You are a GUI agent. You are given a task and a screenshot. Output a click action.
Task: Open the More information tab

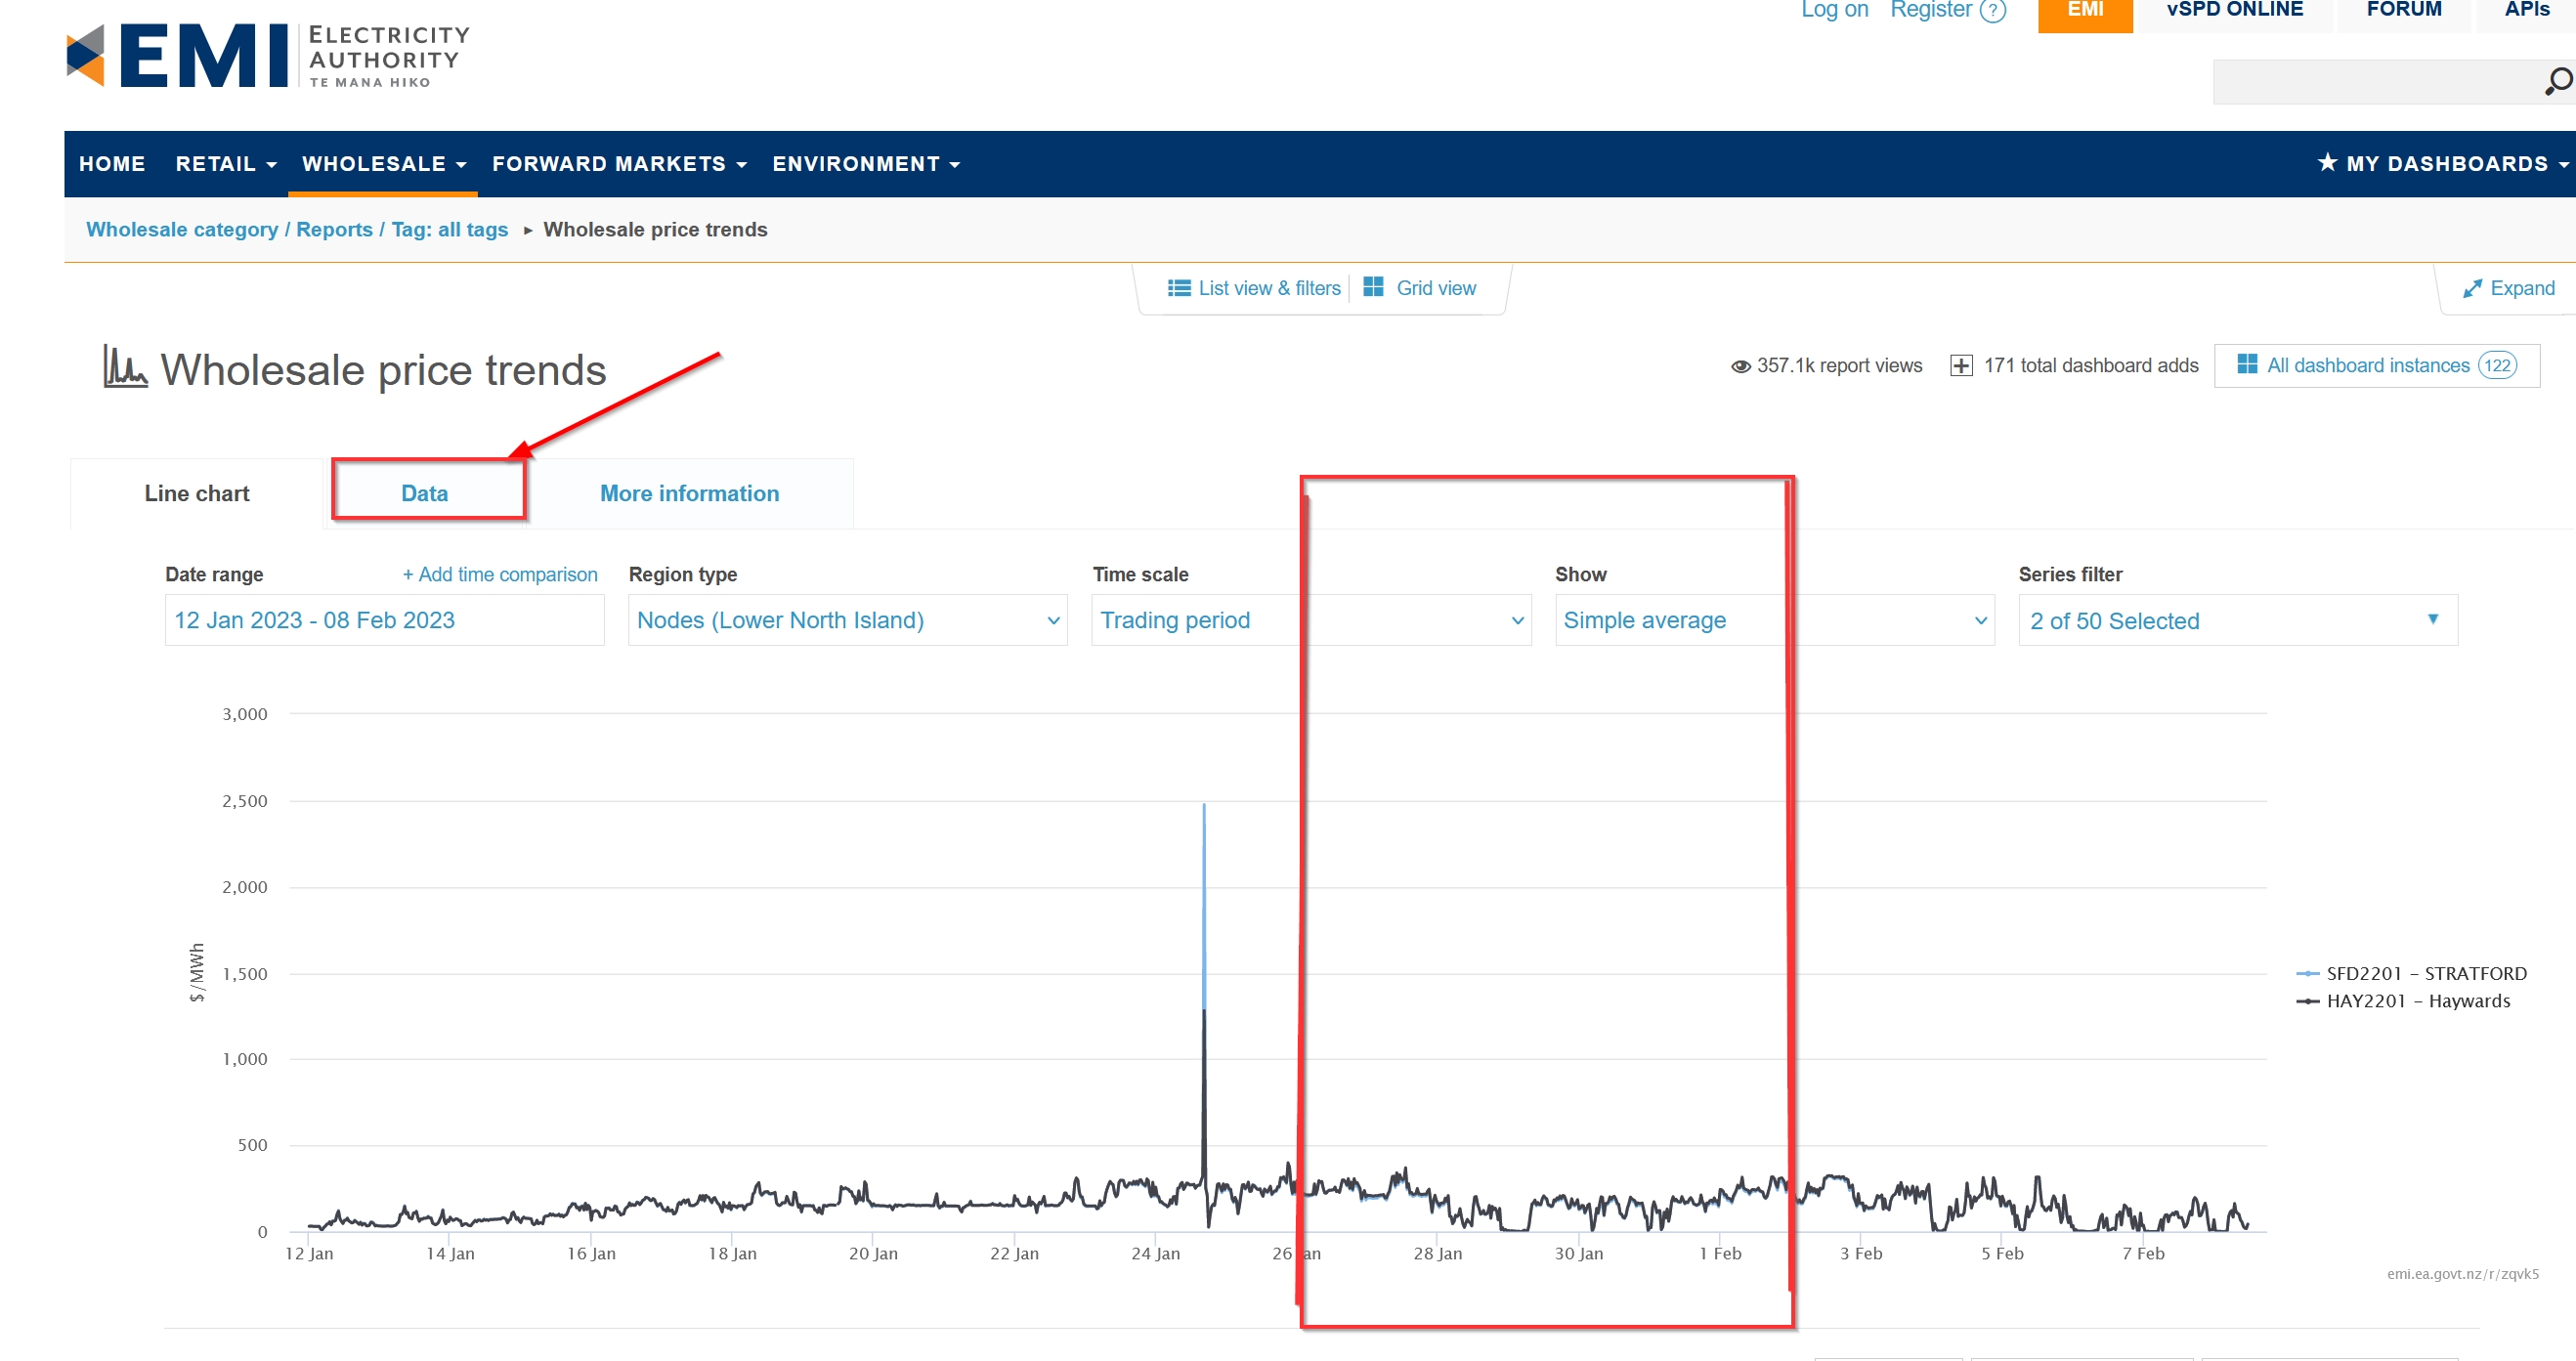coord(689,493)
